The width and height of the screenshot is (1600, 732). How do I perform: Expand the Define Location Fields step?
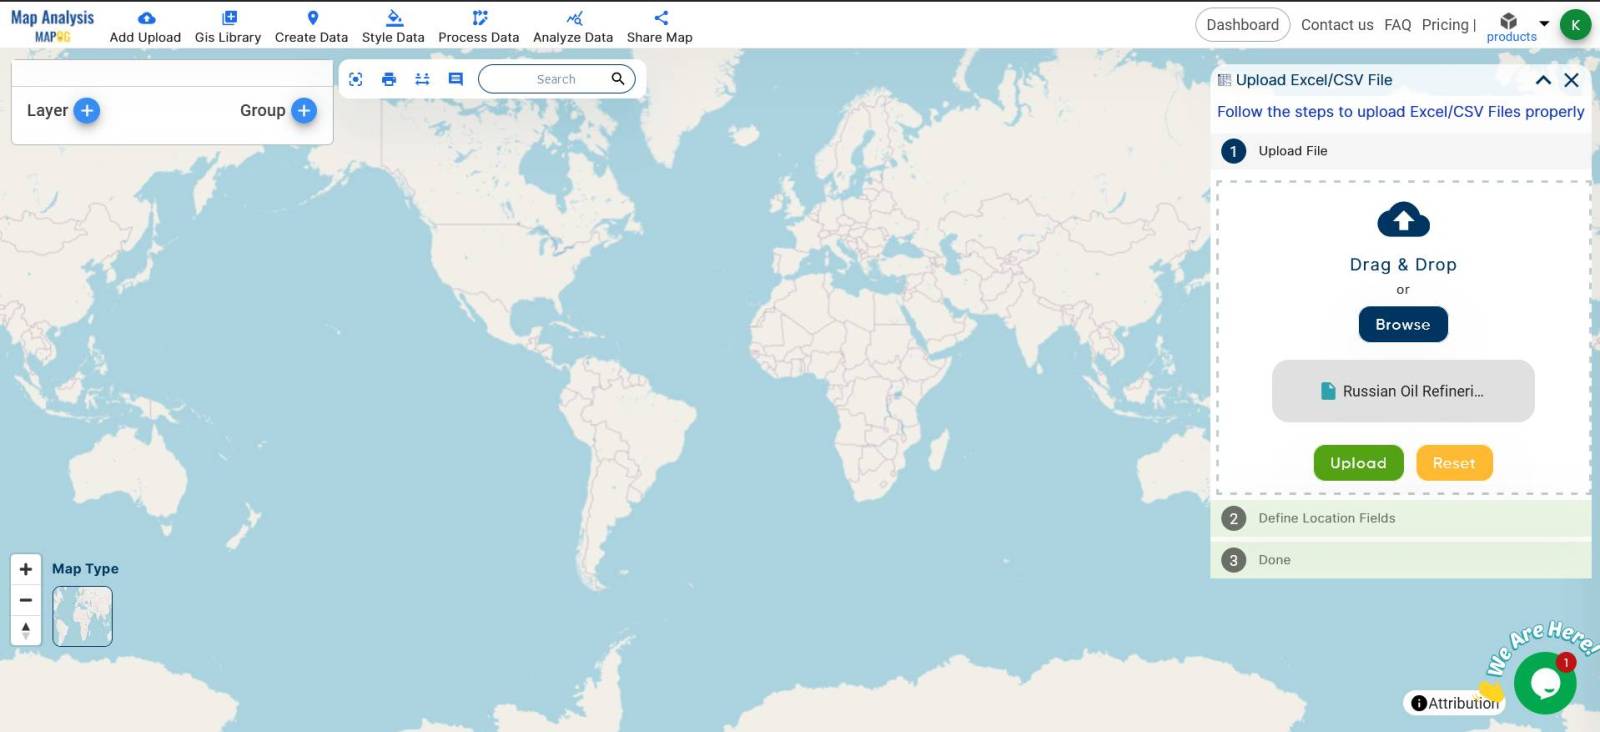tap(1326, 518)
